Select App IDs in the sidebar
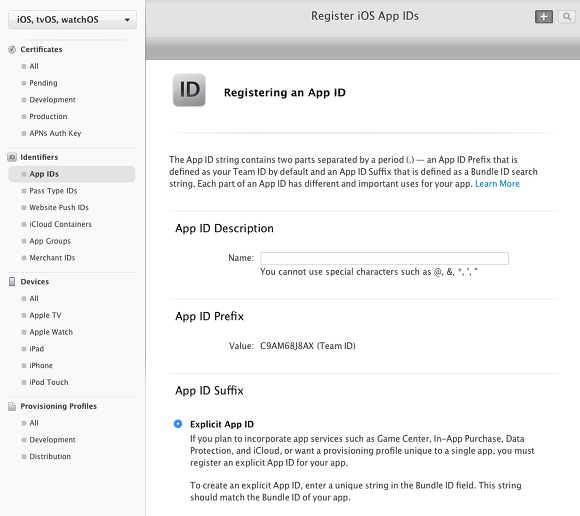580x516 pixels. pyautogui.click(x=72, y=174)
